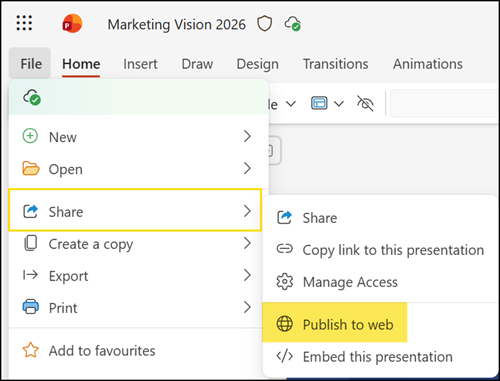Select Add to favourites entry
The image size is (500, 381).
(135, 350)
